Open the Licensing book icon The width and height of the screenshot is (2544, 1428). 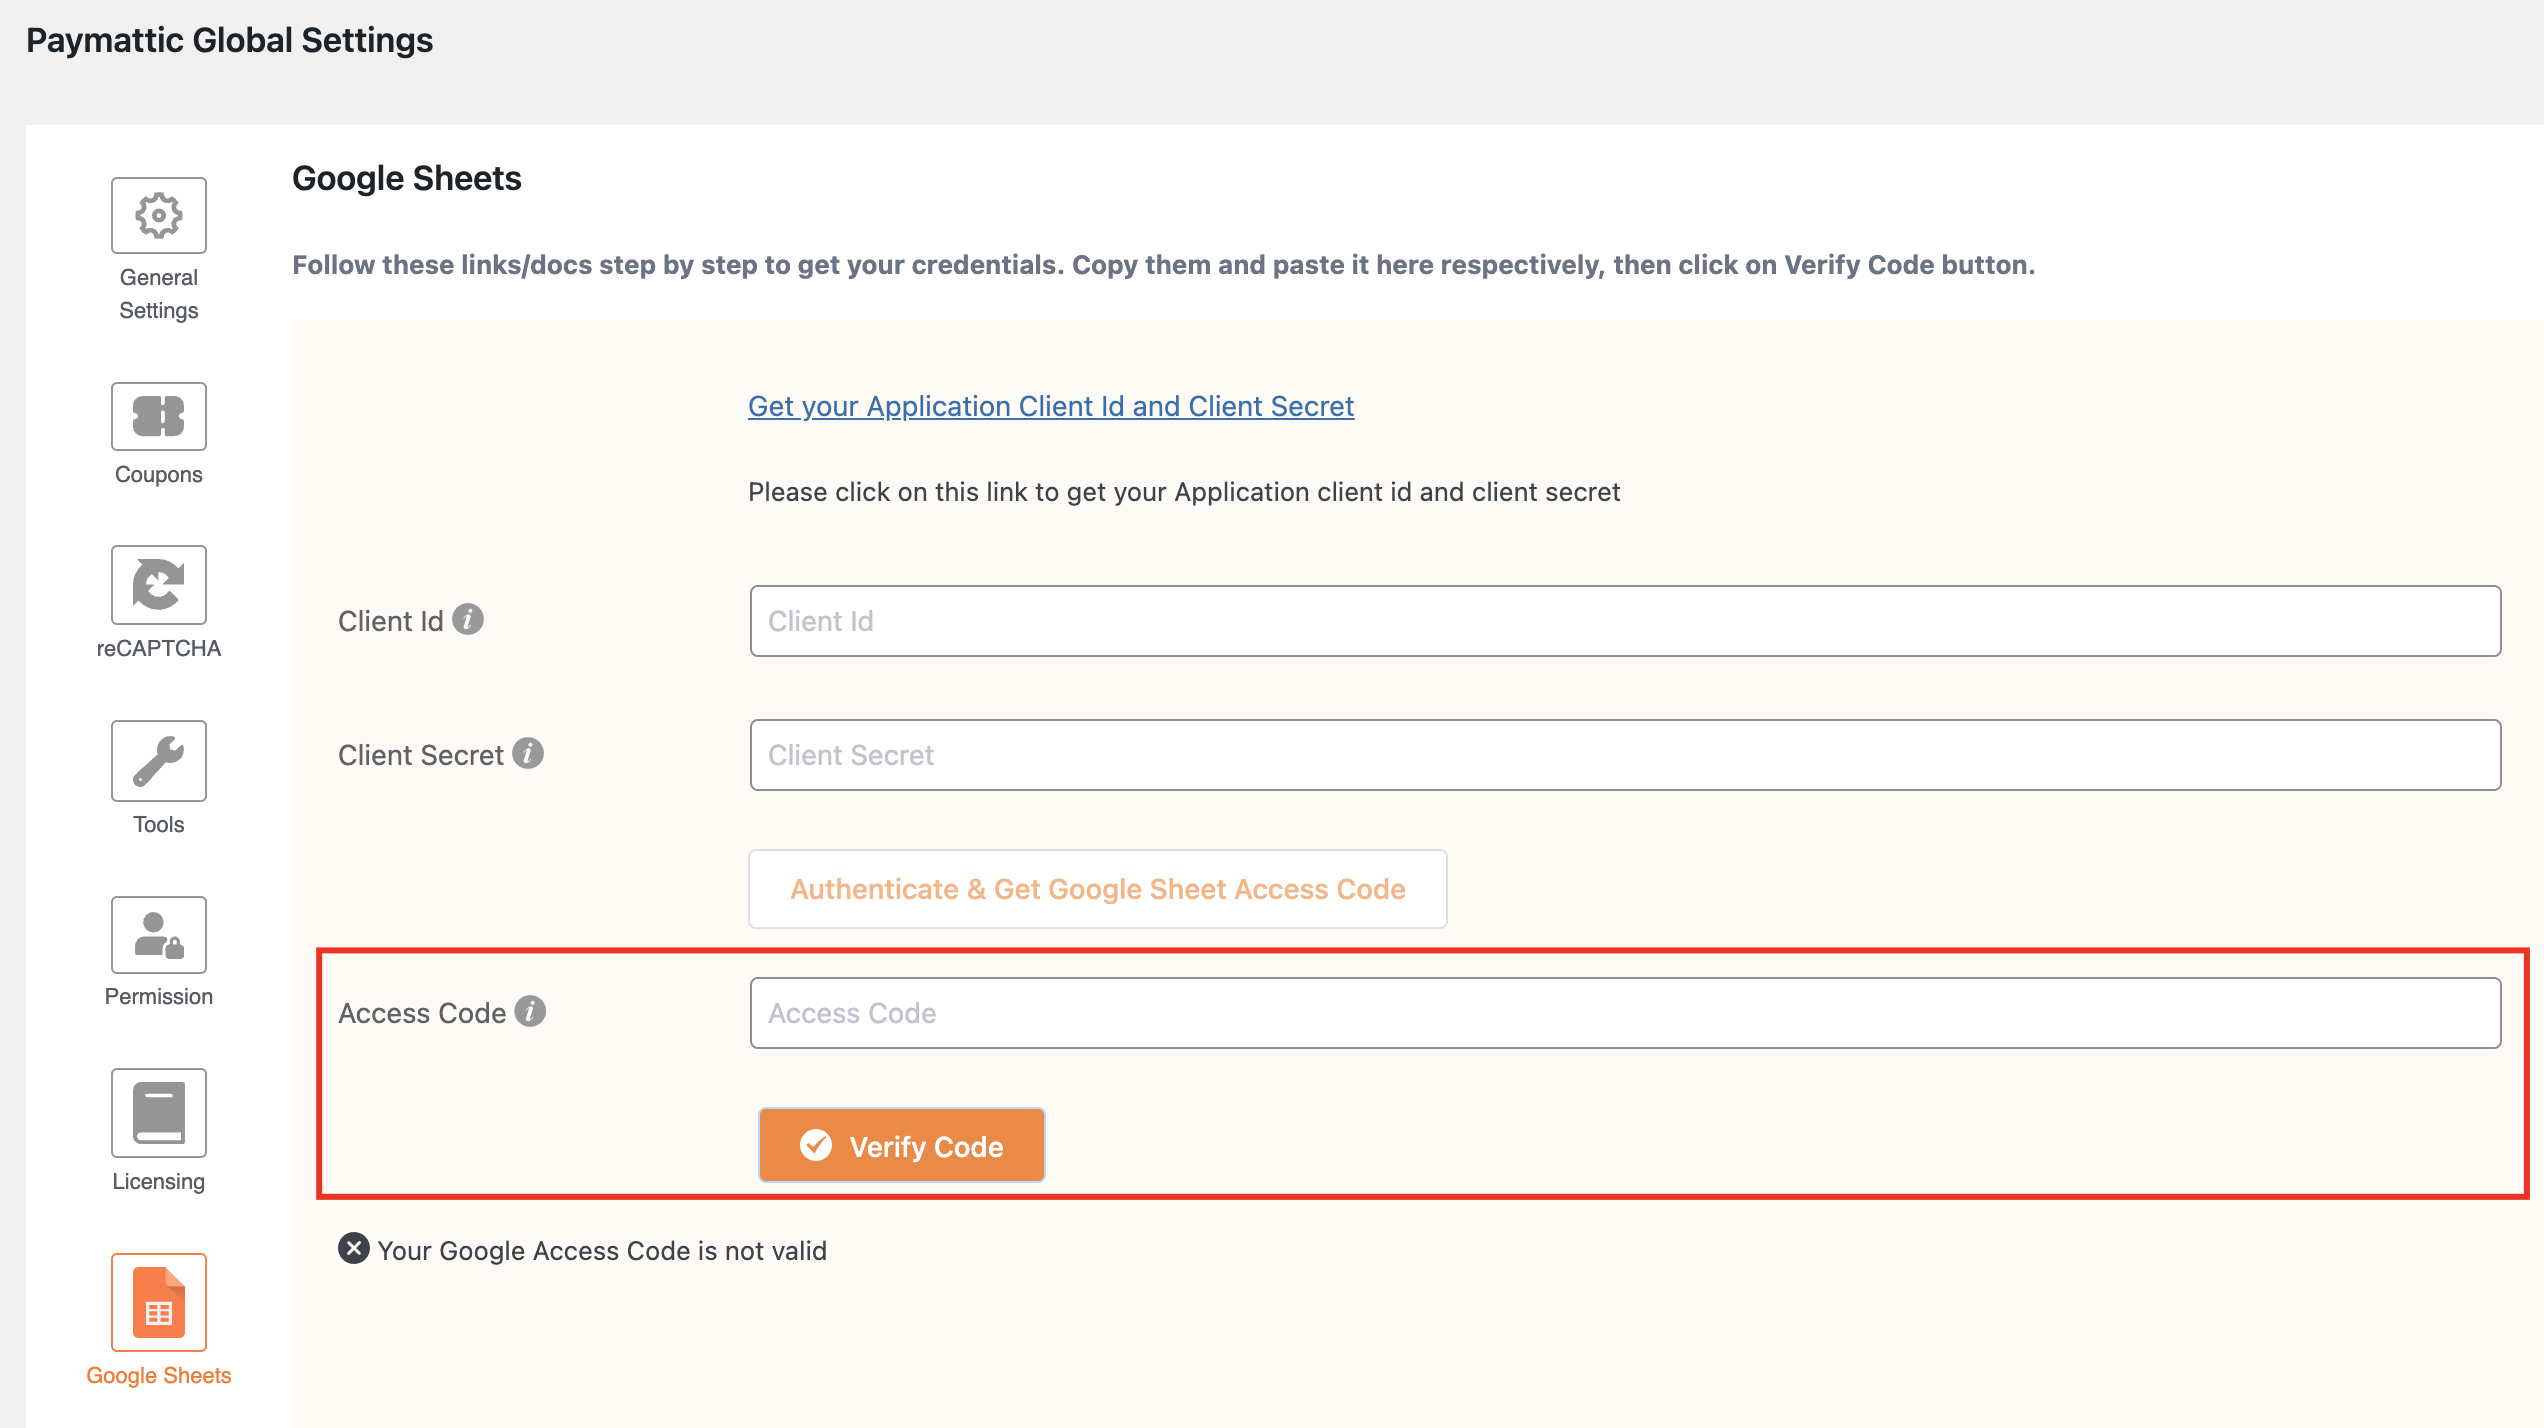(x=158, y=1112)
